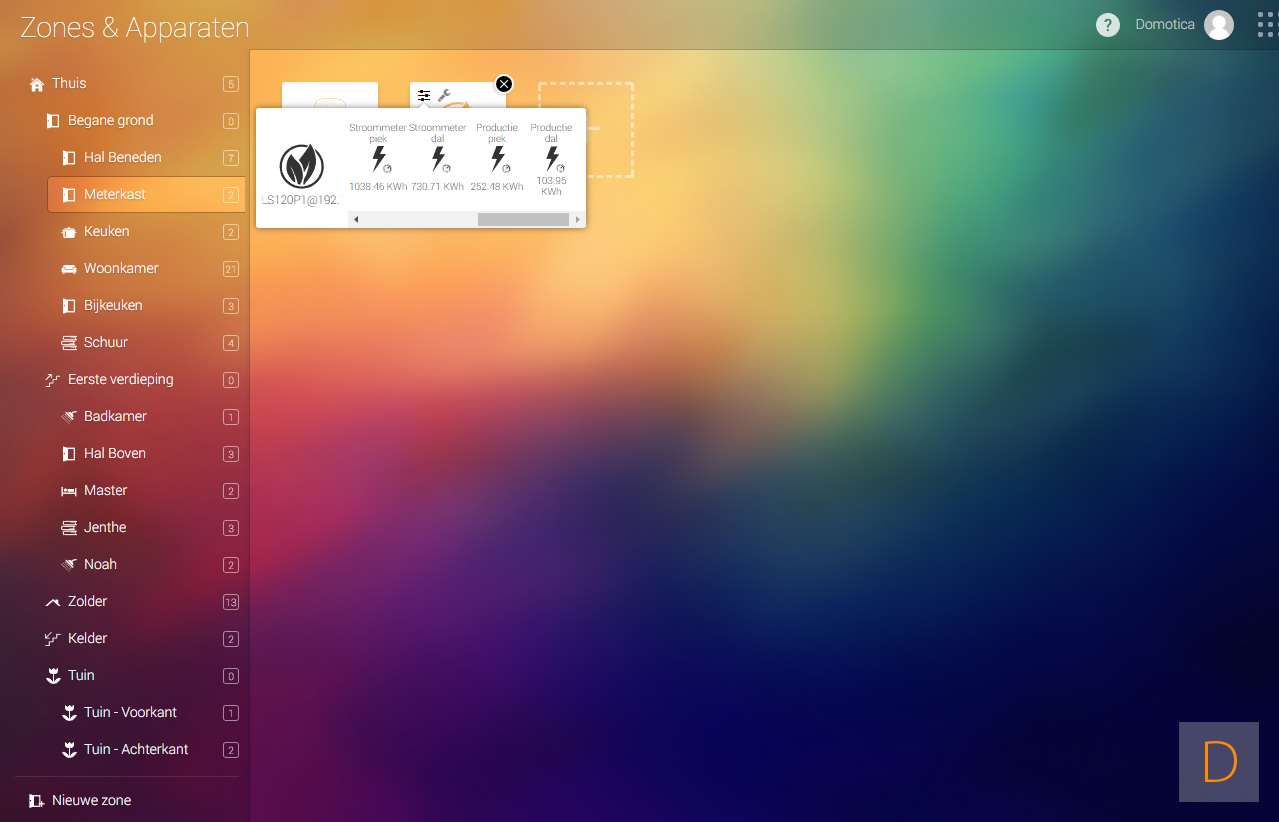Click the Productie piek lightning icon
1279x822 pixels.
click(498, 160)
